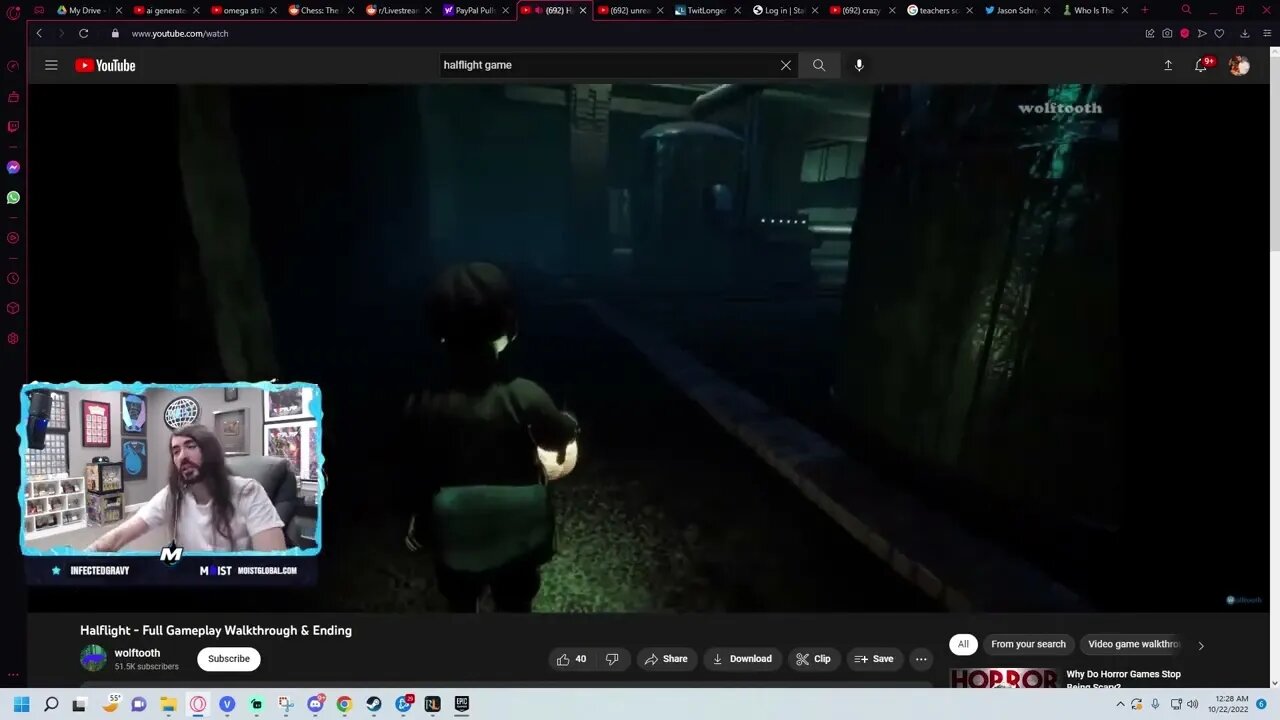Open Opera GX menu logo icon
Image resolution: width=1280 pixels, height=720 pixels.
pos(13,12)
